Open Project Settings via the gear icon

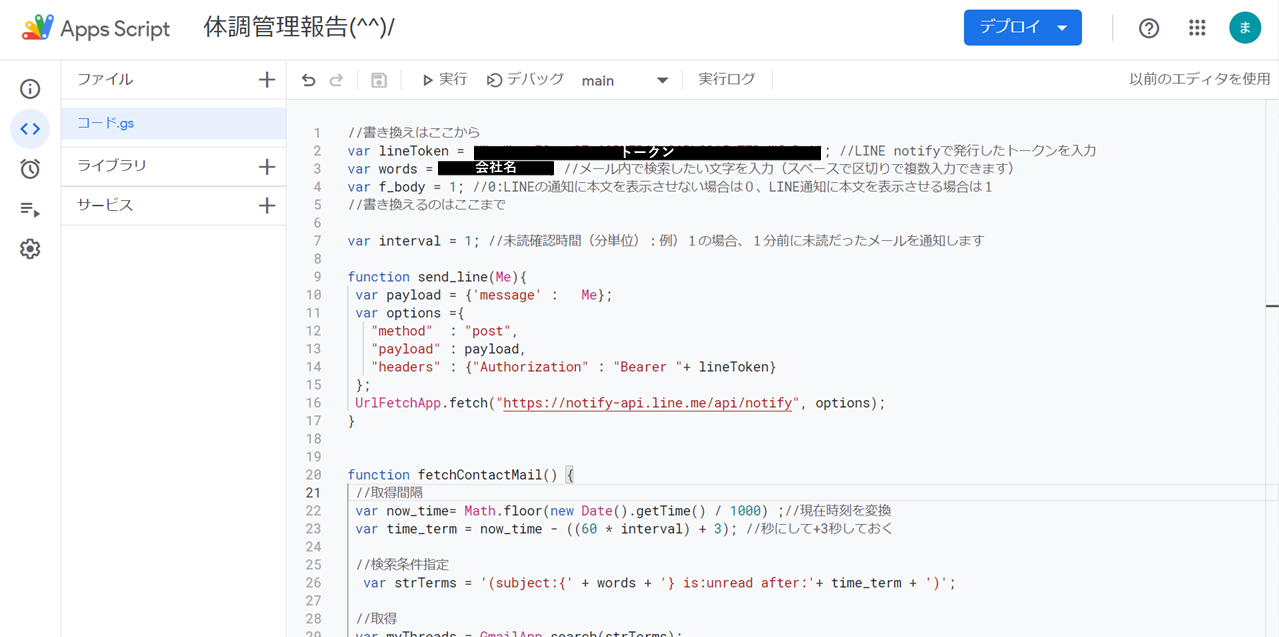(x=30, y=249)
